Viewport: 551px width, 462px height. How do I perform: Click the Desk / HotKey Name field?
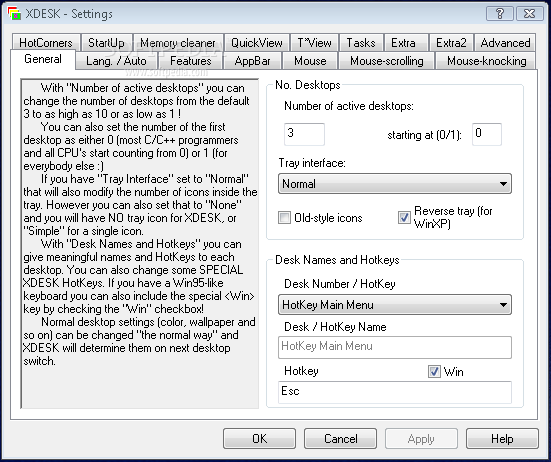395,347
